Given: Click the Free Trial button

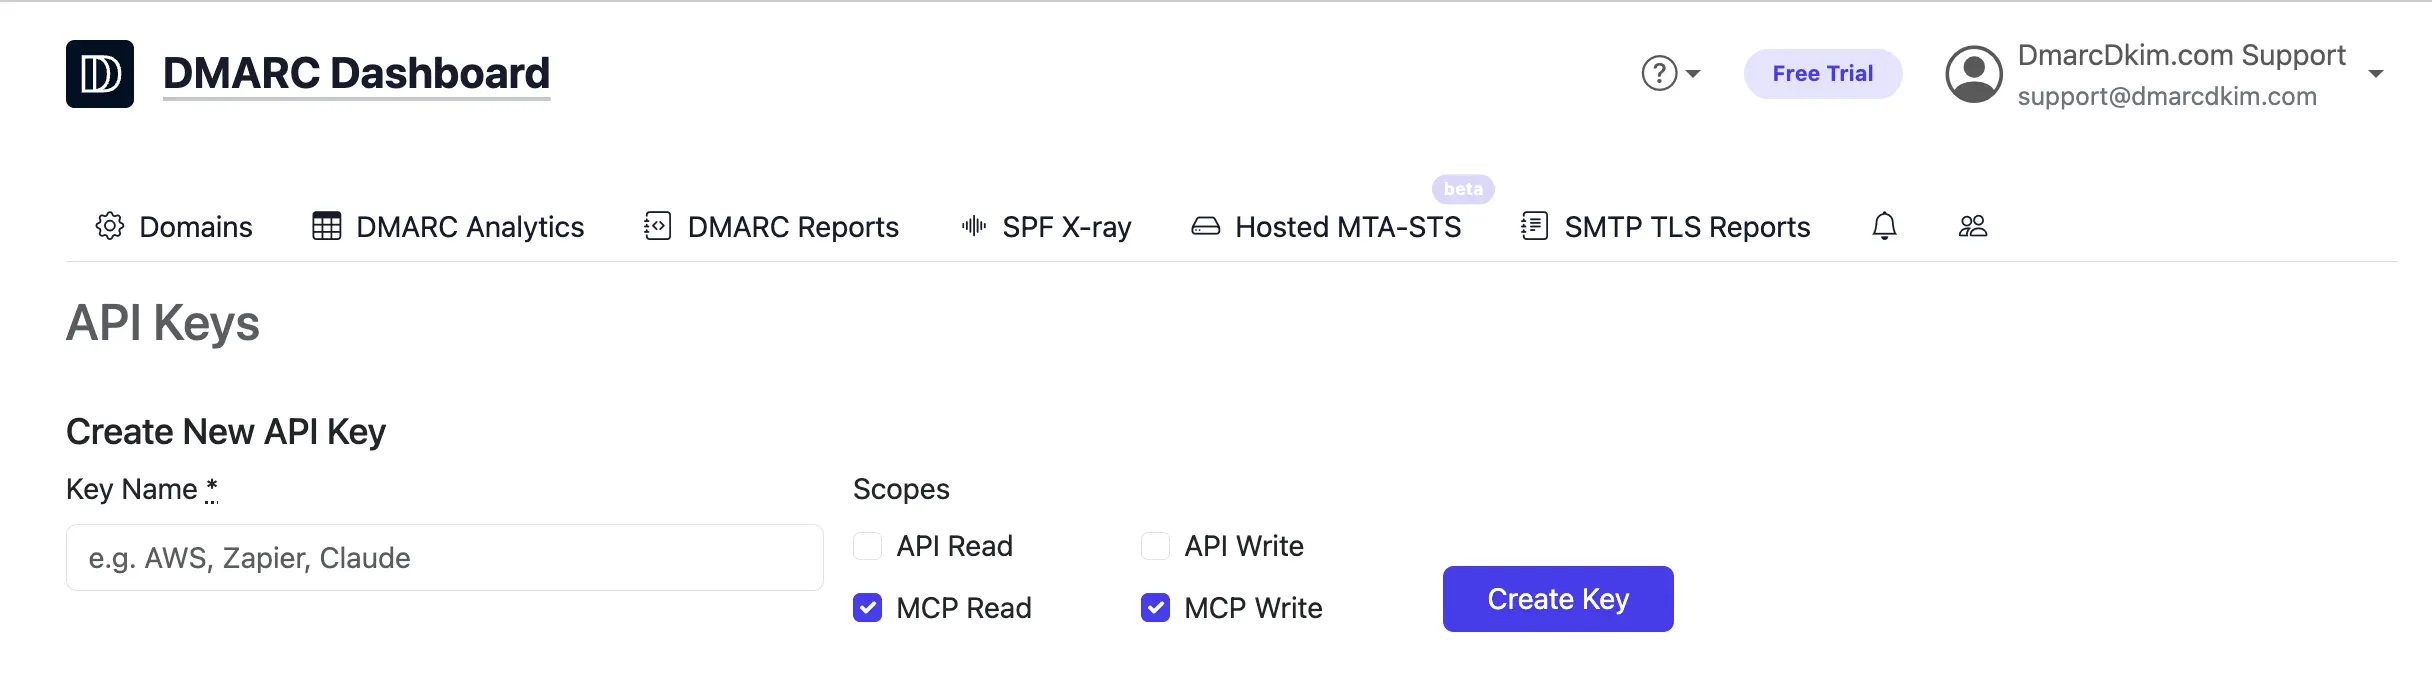Looking at the screenshot, I should (1822, 73).
